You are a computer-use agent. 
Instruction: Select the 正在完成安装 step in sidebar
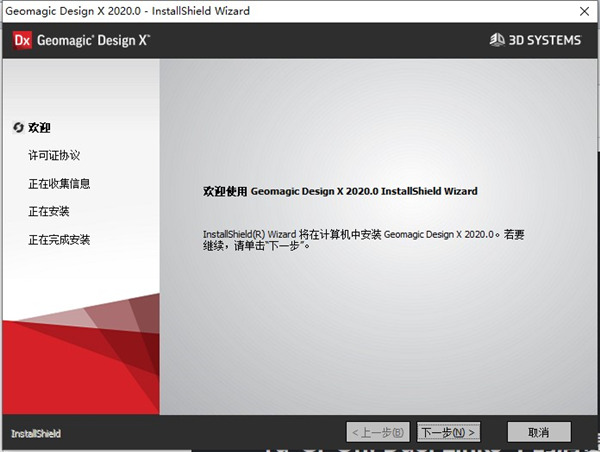click(60, 240)
